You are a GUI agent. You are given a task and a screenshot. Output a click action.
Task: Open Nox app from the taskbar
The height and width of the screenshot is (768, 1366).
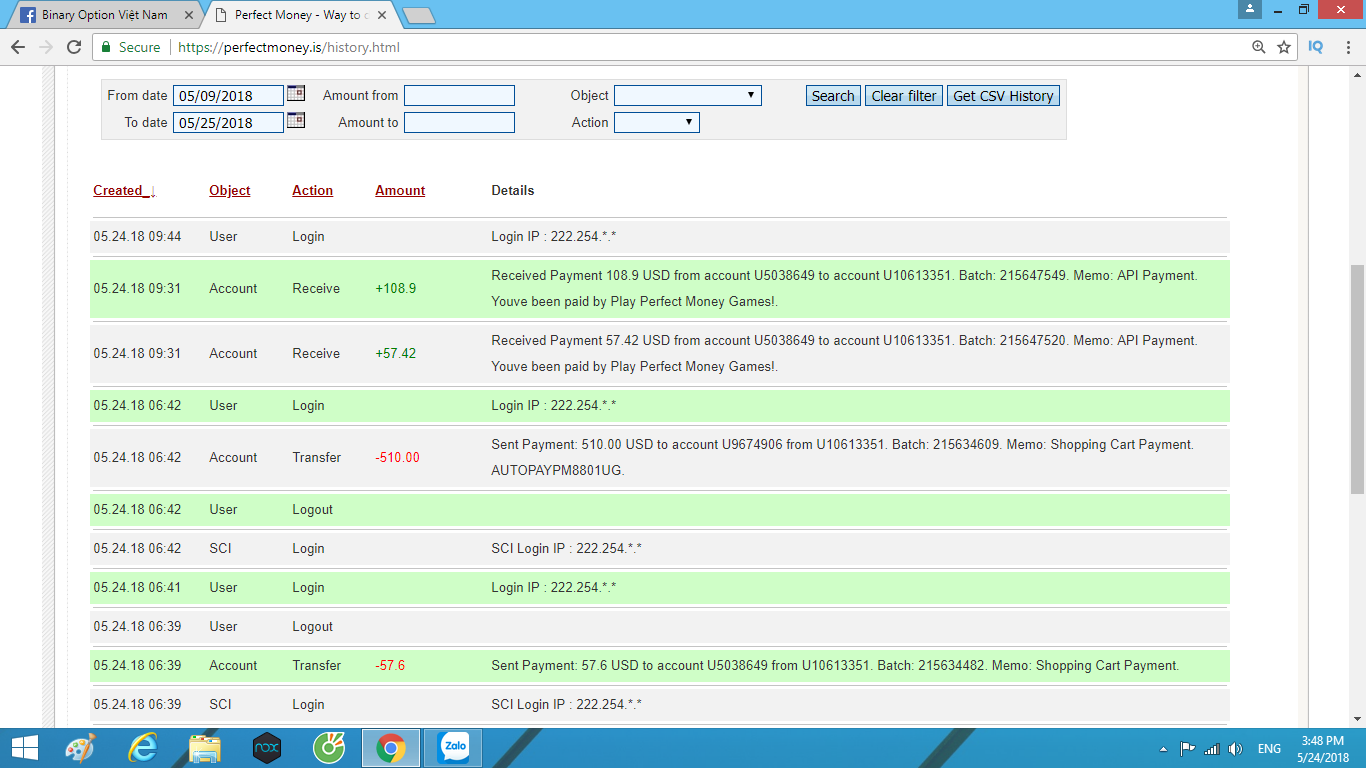pyautogui.click(x=267, y=748)
